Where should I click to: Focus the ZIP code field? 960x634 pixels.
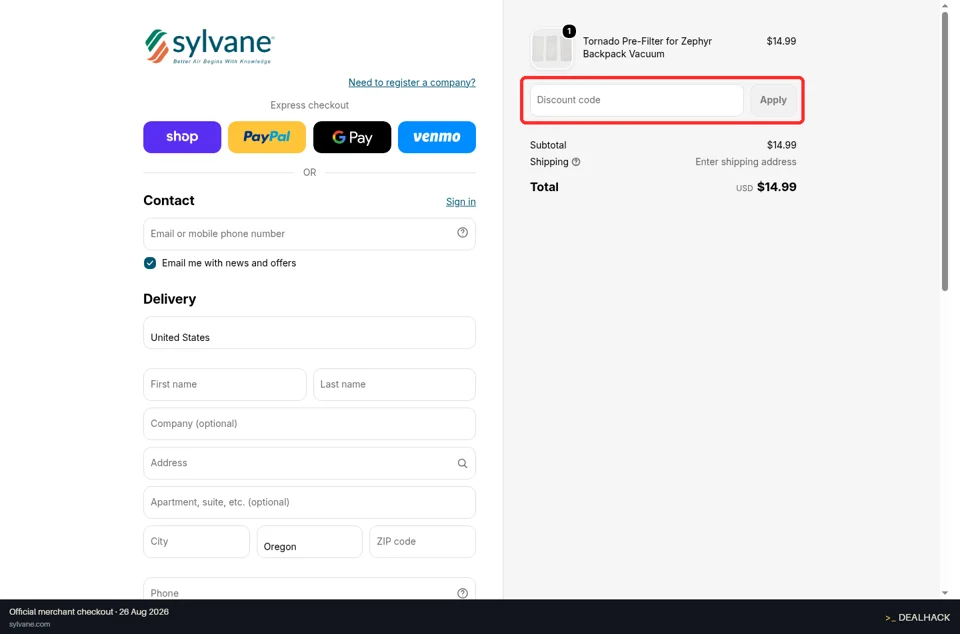[x=422, y=542]
